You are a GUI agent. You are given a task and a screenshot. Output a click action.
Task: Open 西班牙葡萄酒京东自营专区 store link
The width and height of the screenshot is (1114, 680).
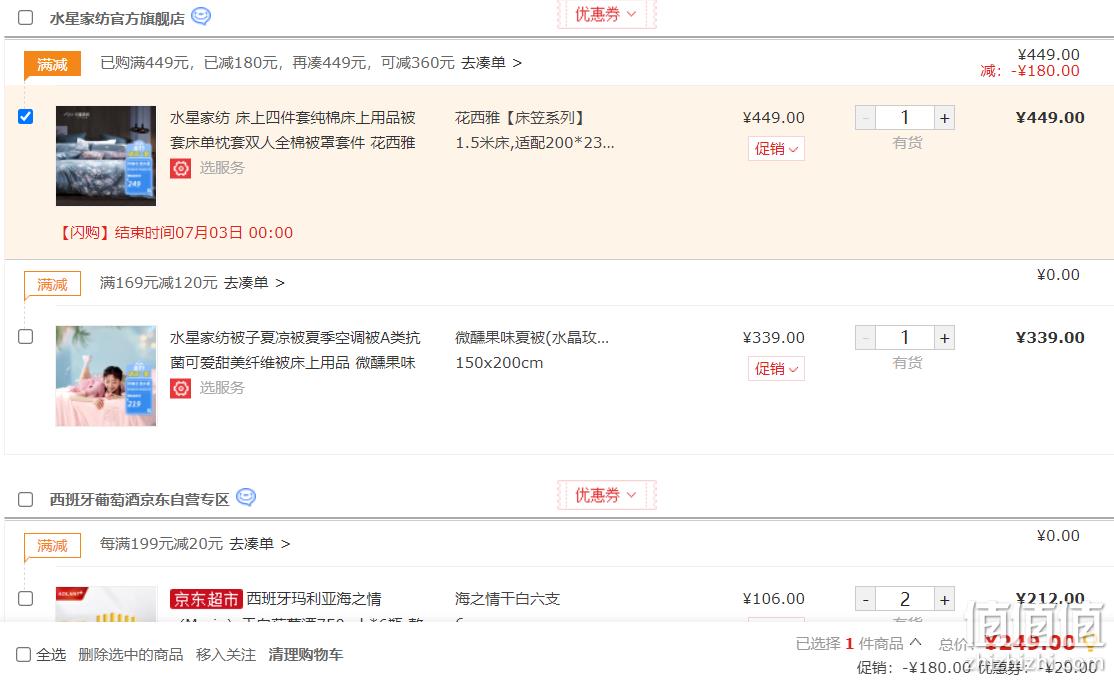(x=139, y=500)
